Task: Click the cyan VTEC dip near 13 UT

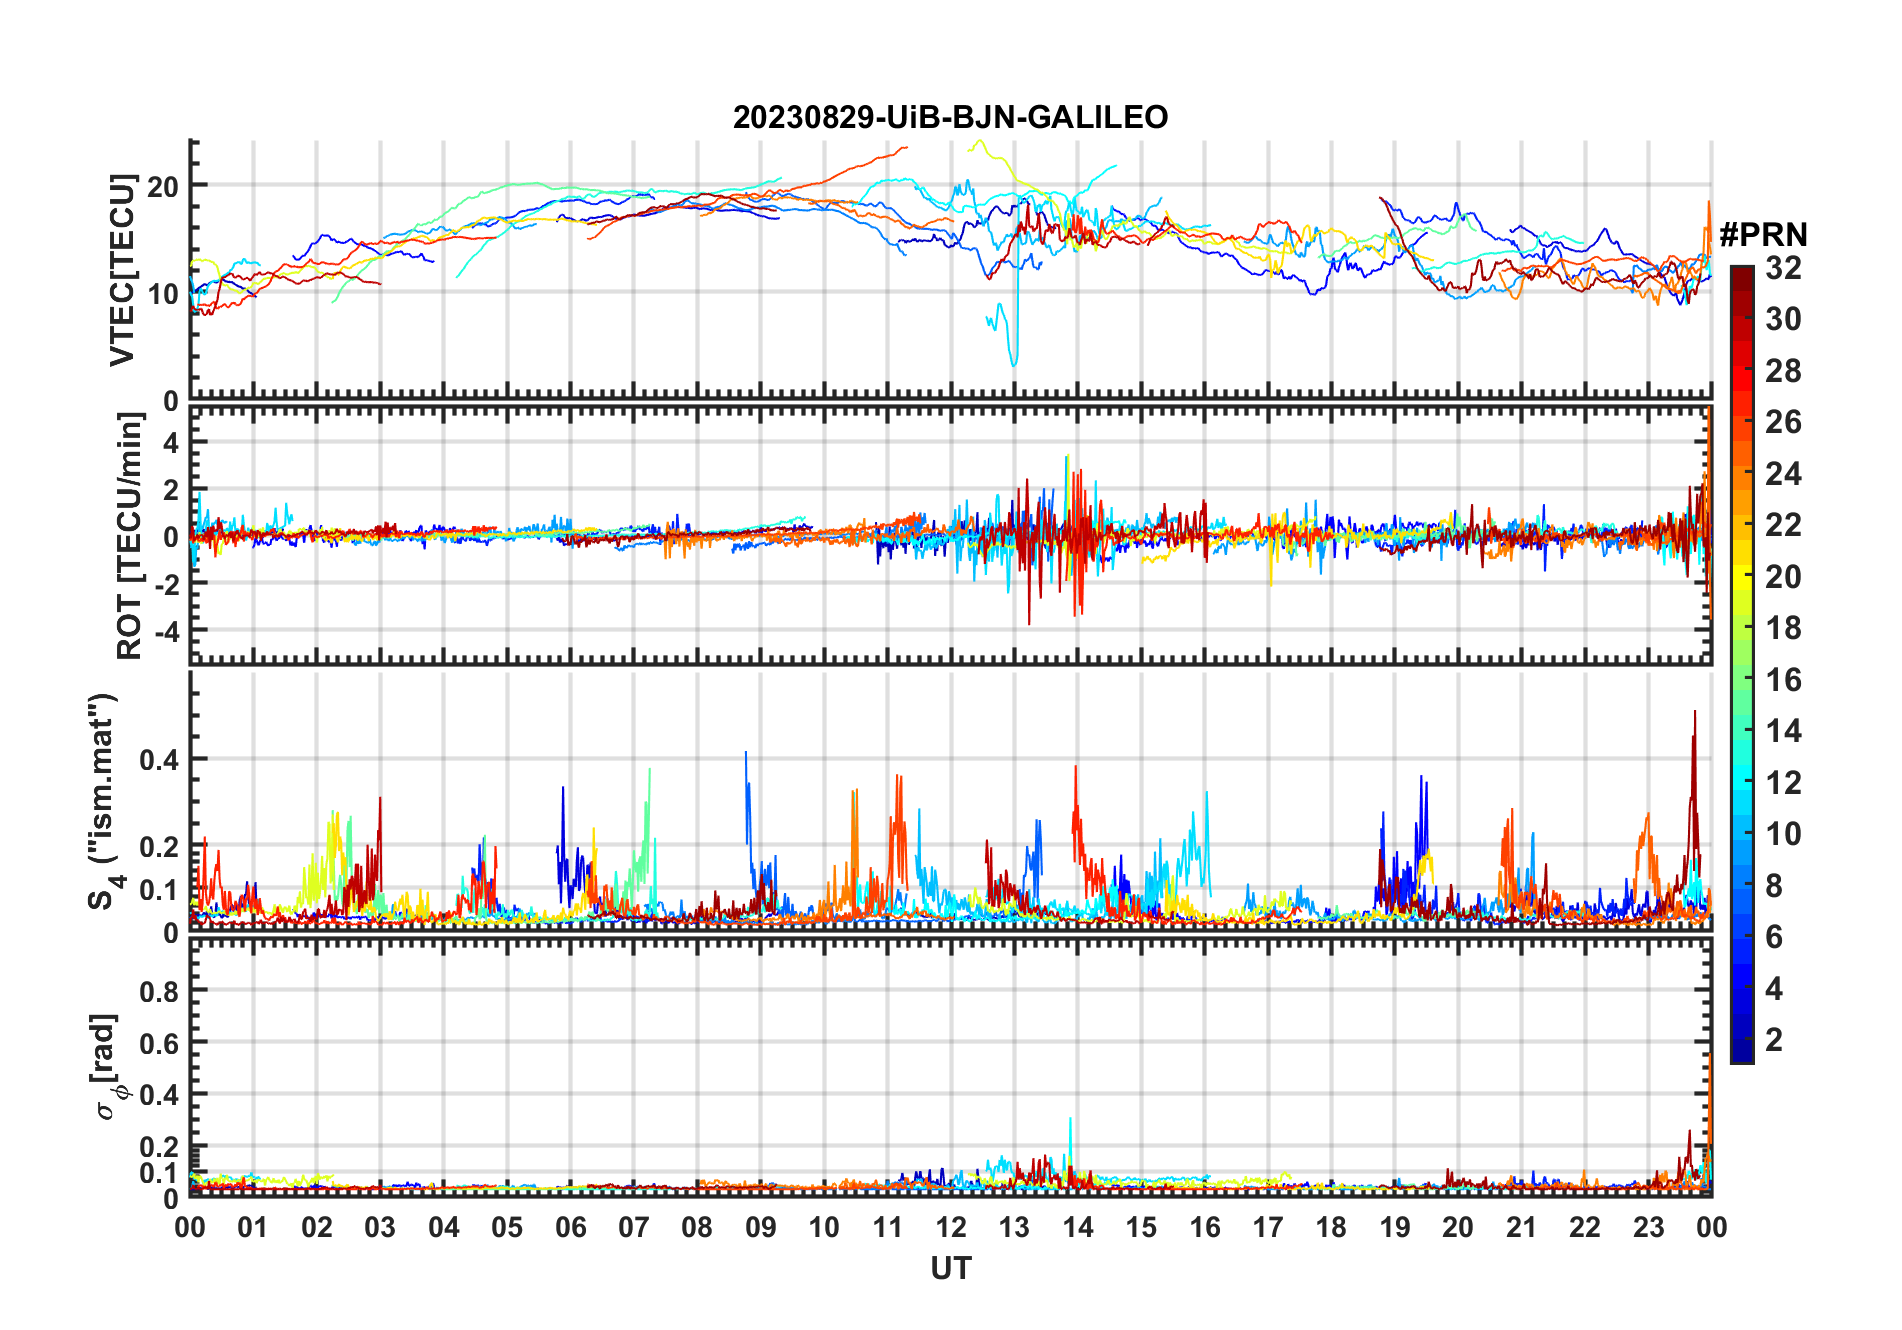Action: click(x=1014, y=355)
